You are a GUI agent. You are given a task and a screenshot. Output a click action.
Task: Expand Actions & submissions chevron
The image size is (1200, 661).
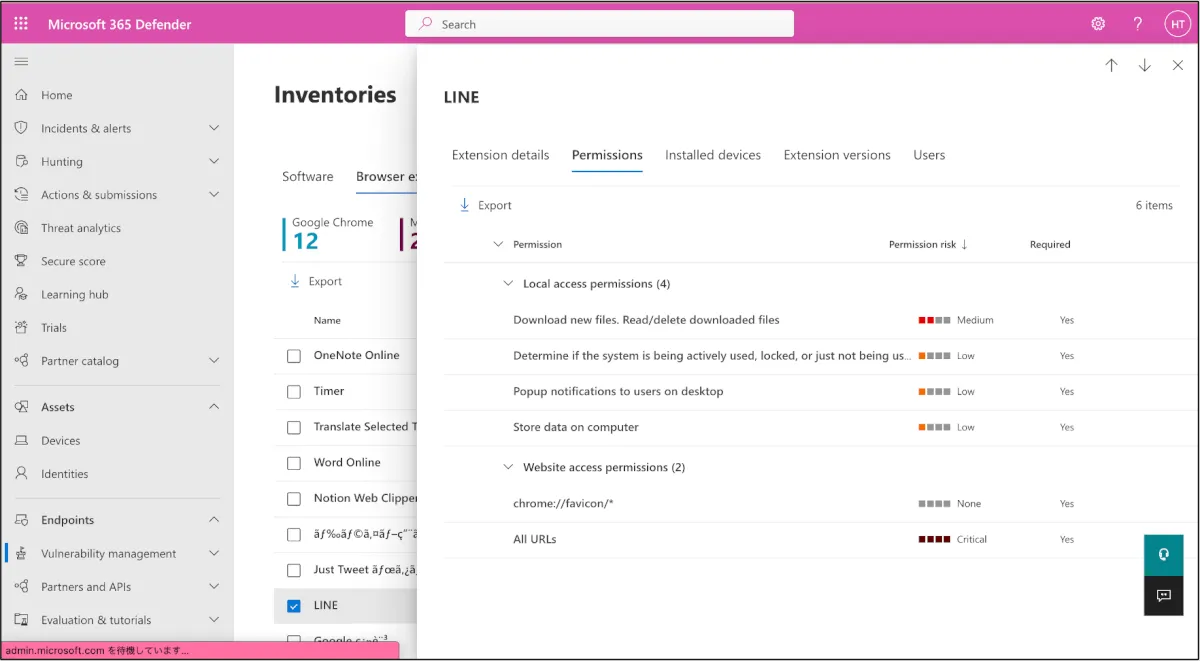pos(214,195)
